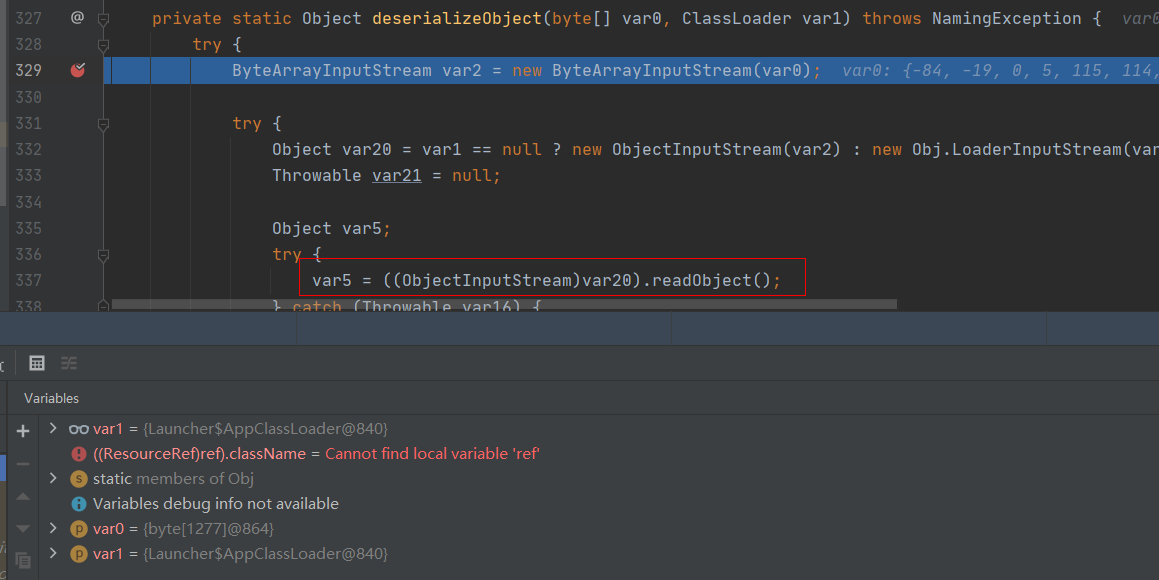Move watch down with down arrow
1159x580 pixels.
coord(23,528)
